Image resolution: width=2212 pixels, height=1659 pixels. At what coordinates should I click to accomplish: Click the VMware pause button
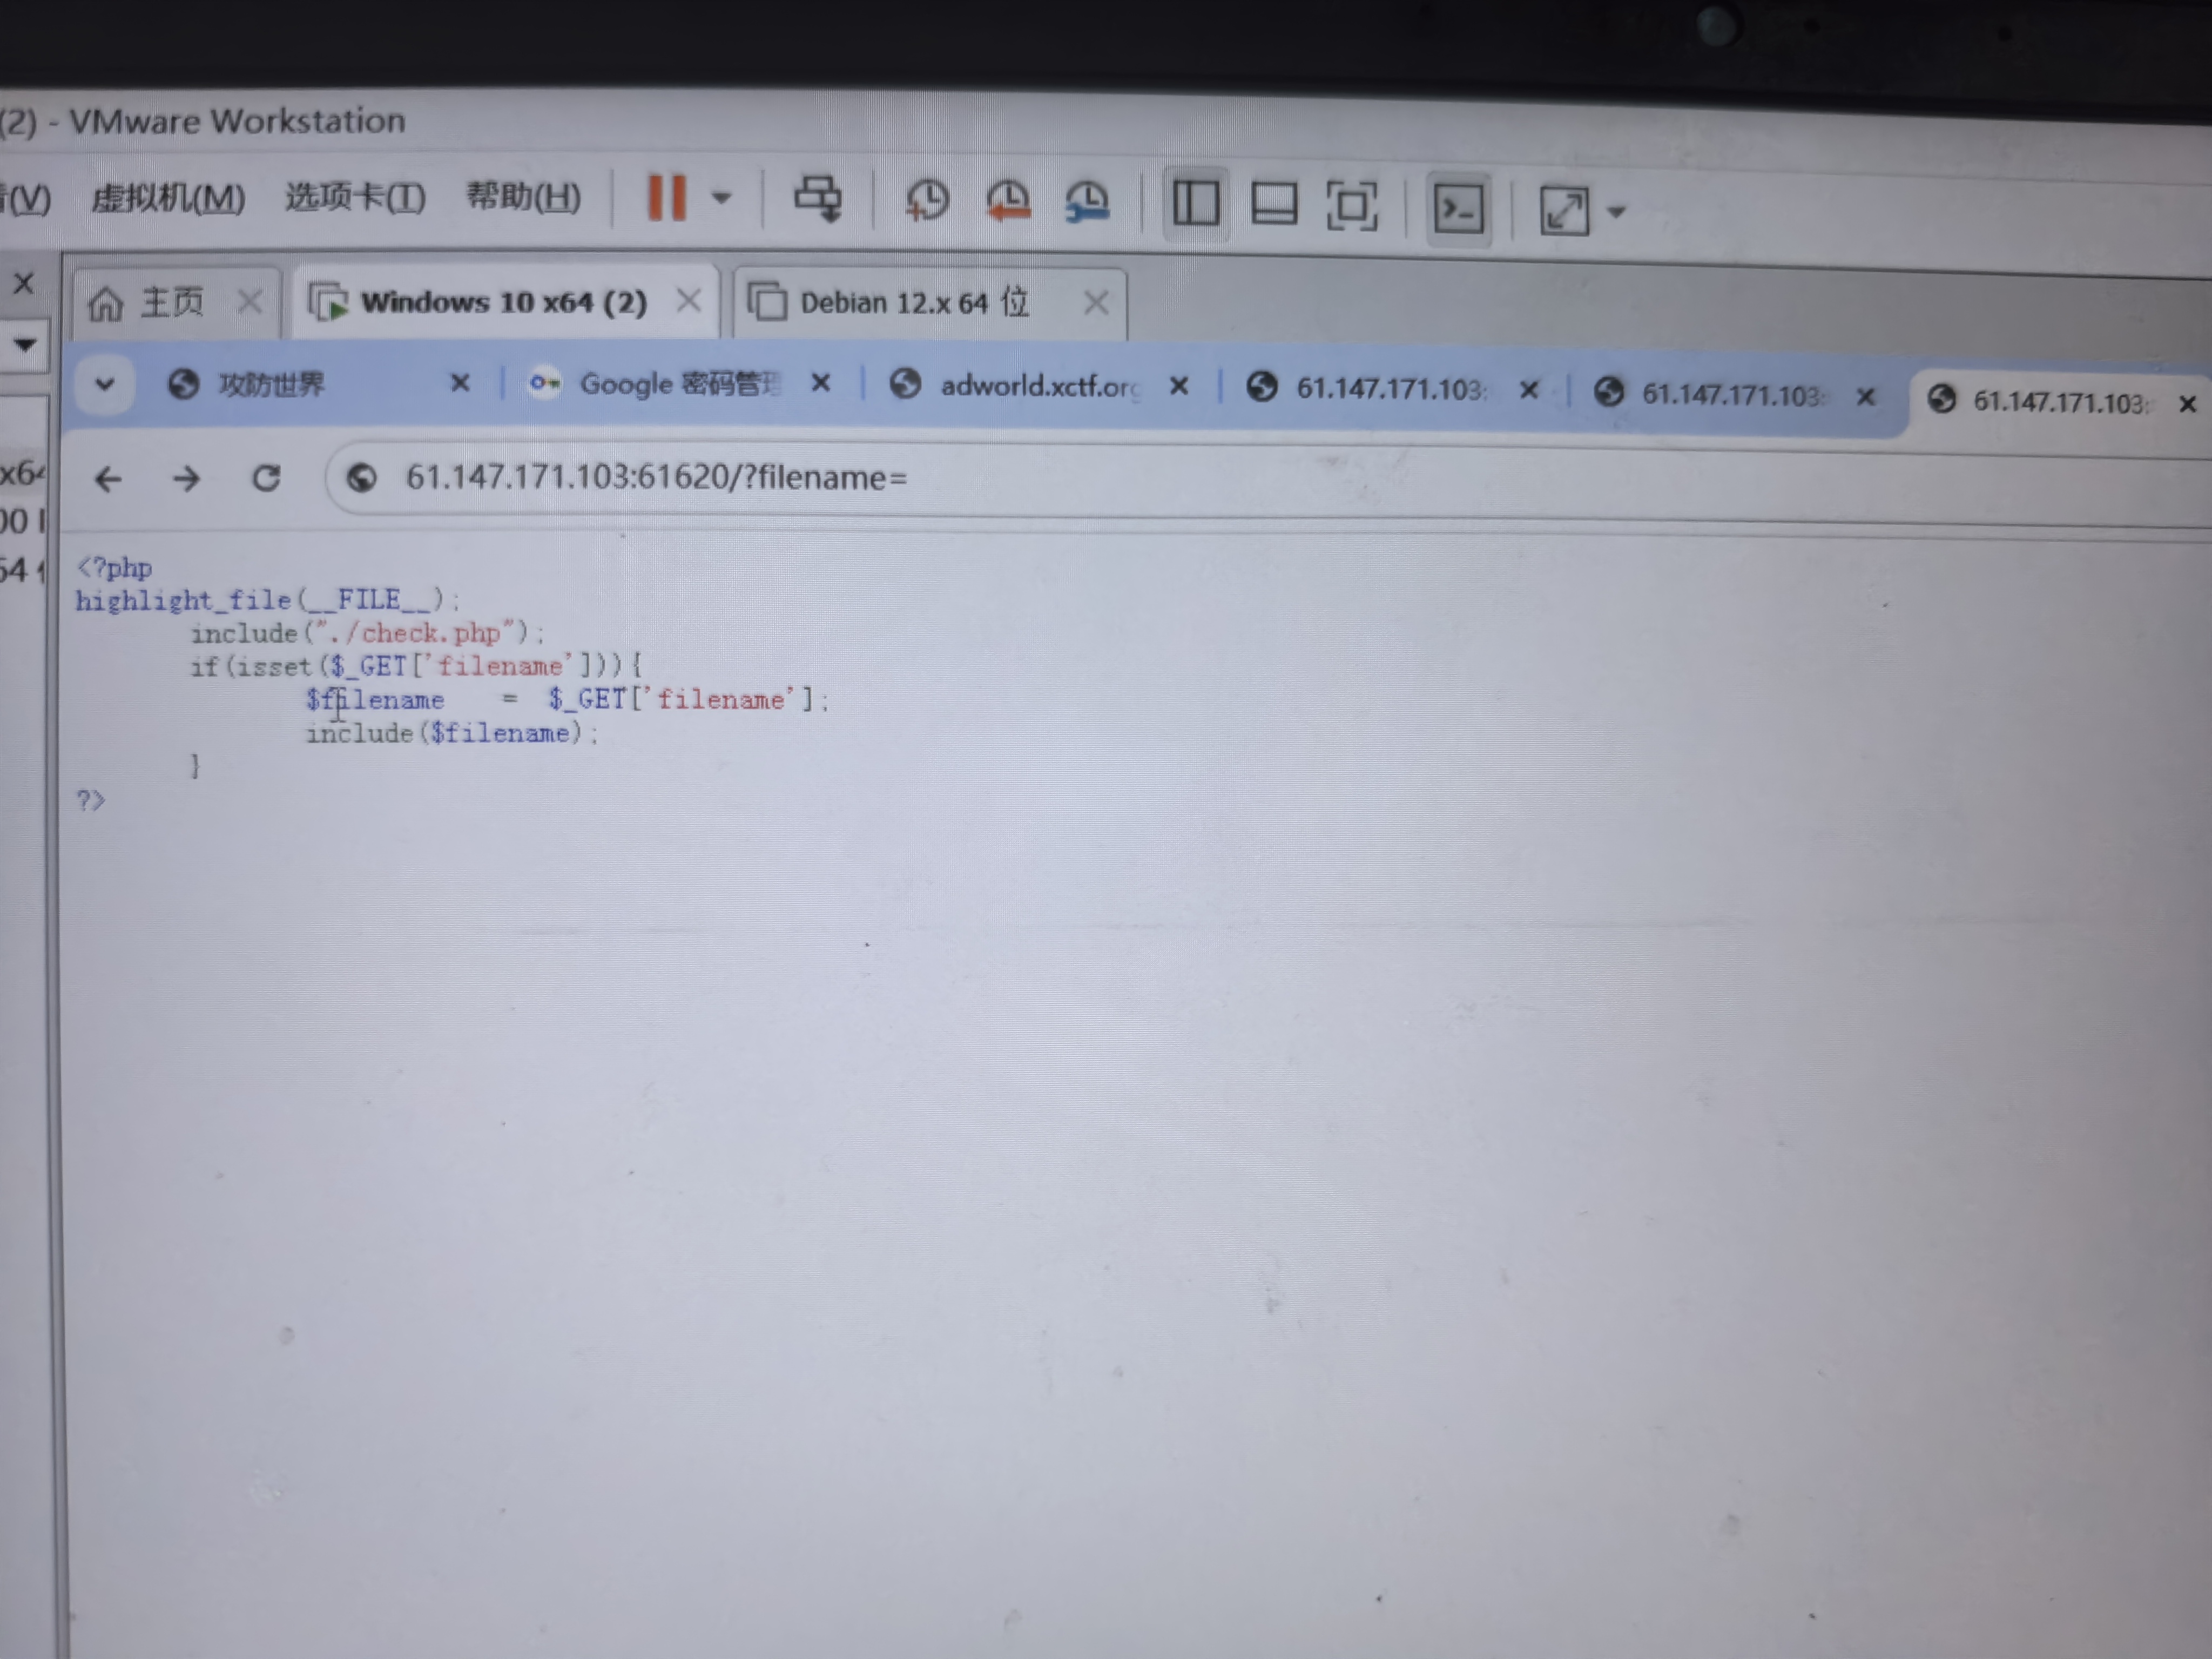(x=666, y=198)
